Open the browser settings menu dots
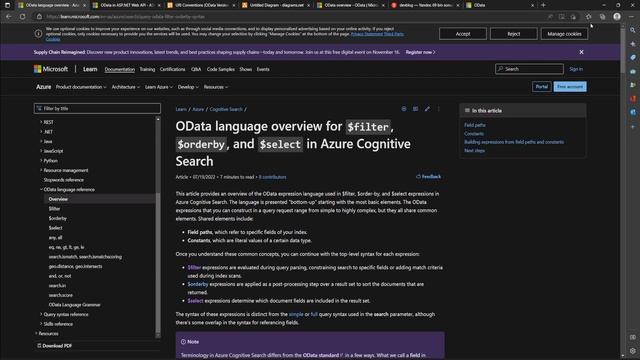Screen dimensions: 640x360 pyautogui.click(x=631, y=17)
